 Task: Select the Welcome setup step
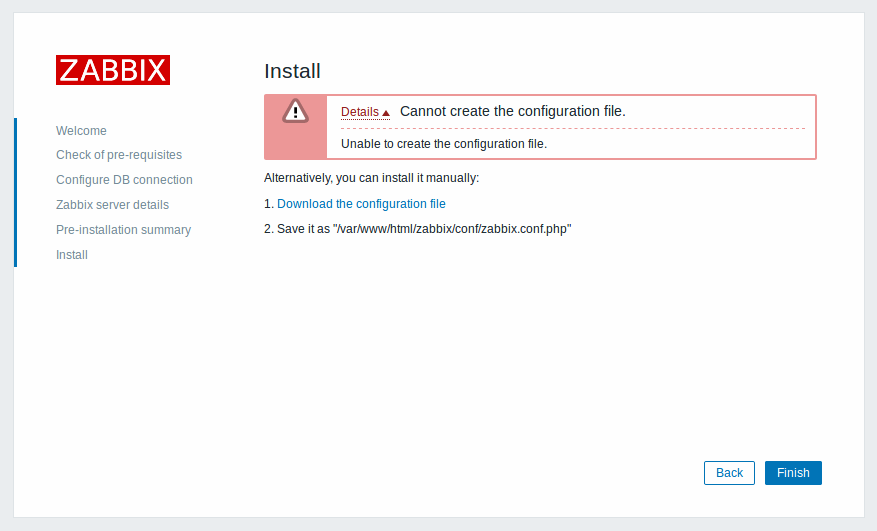(x=81, y=130)
